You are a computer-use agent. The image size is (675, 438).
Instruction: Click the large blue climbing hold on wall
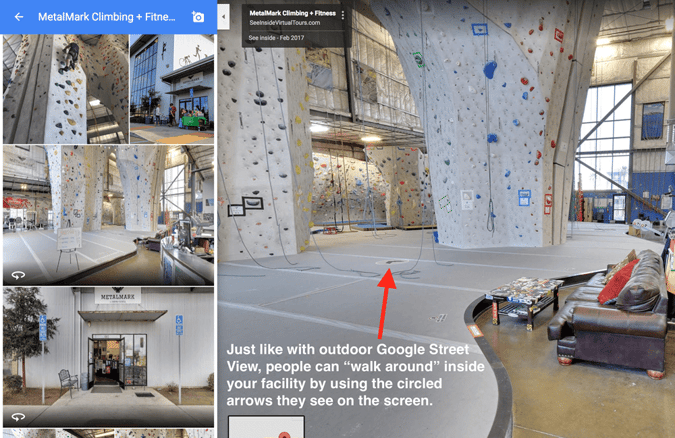tap(490, 70)
